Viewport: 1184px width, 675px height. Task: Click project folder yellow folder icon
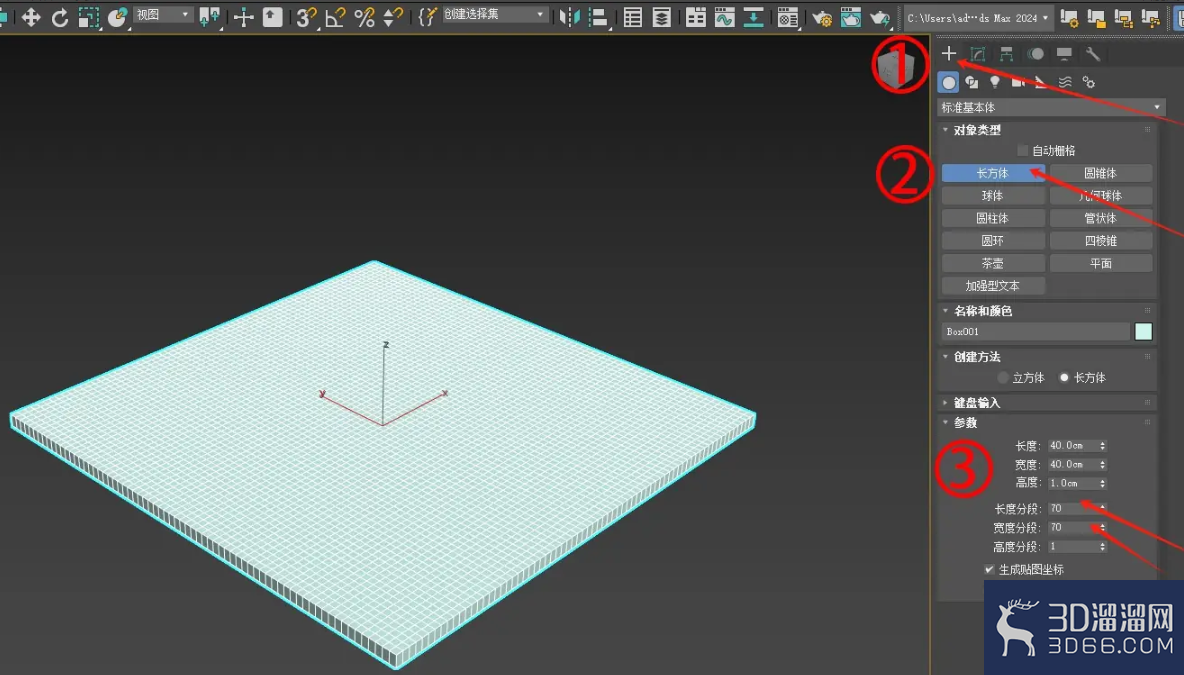tap(1096, 17)
